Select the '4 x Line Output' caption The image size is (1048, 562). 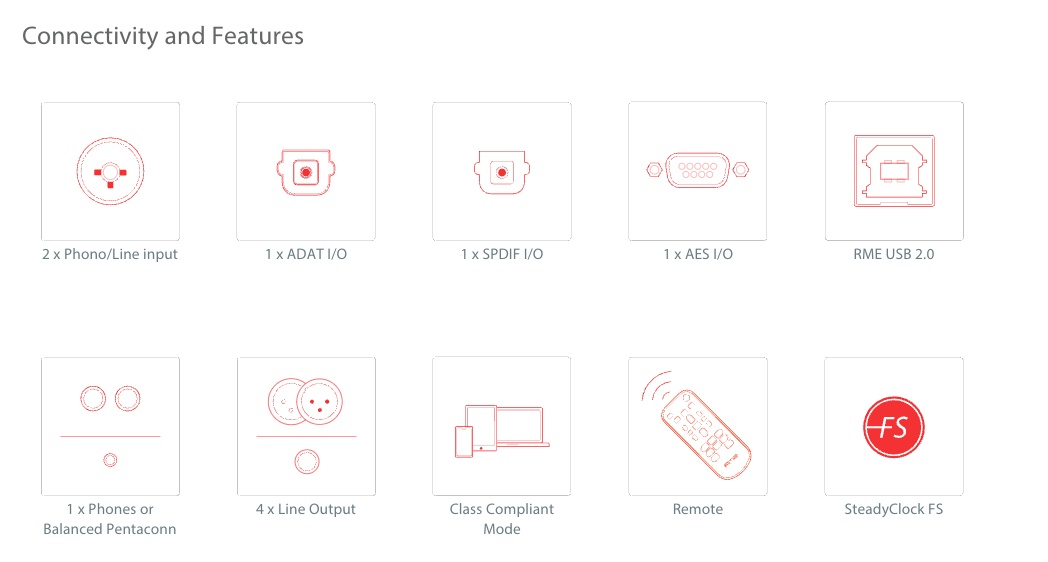[306, 509]
